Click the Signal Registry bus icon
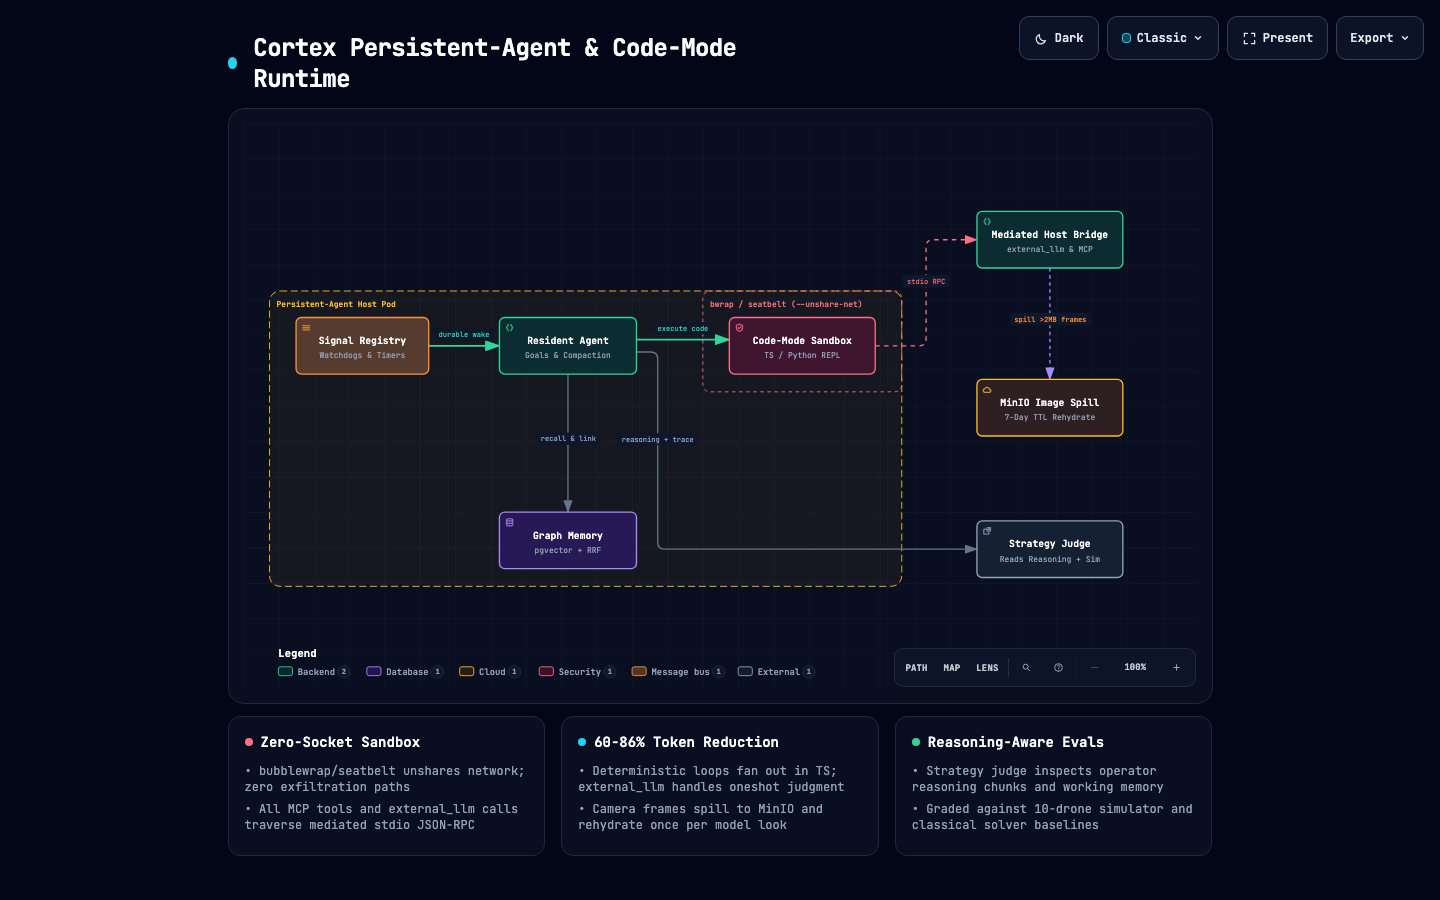Image resolution: width=1440 pixels, height=900 pixels. point(306,328)
